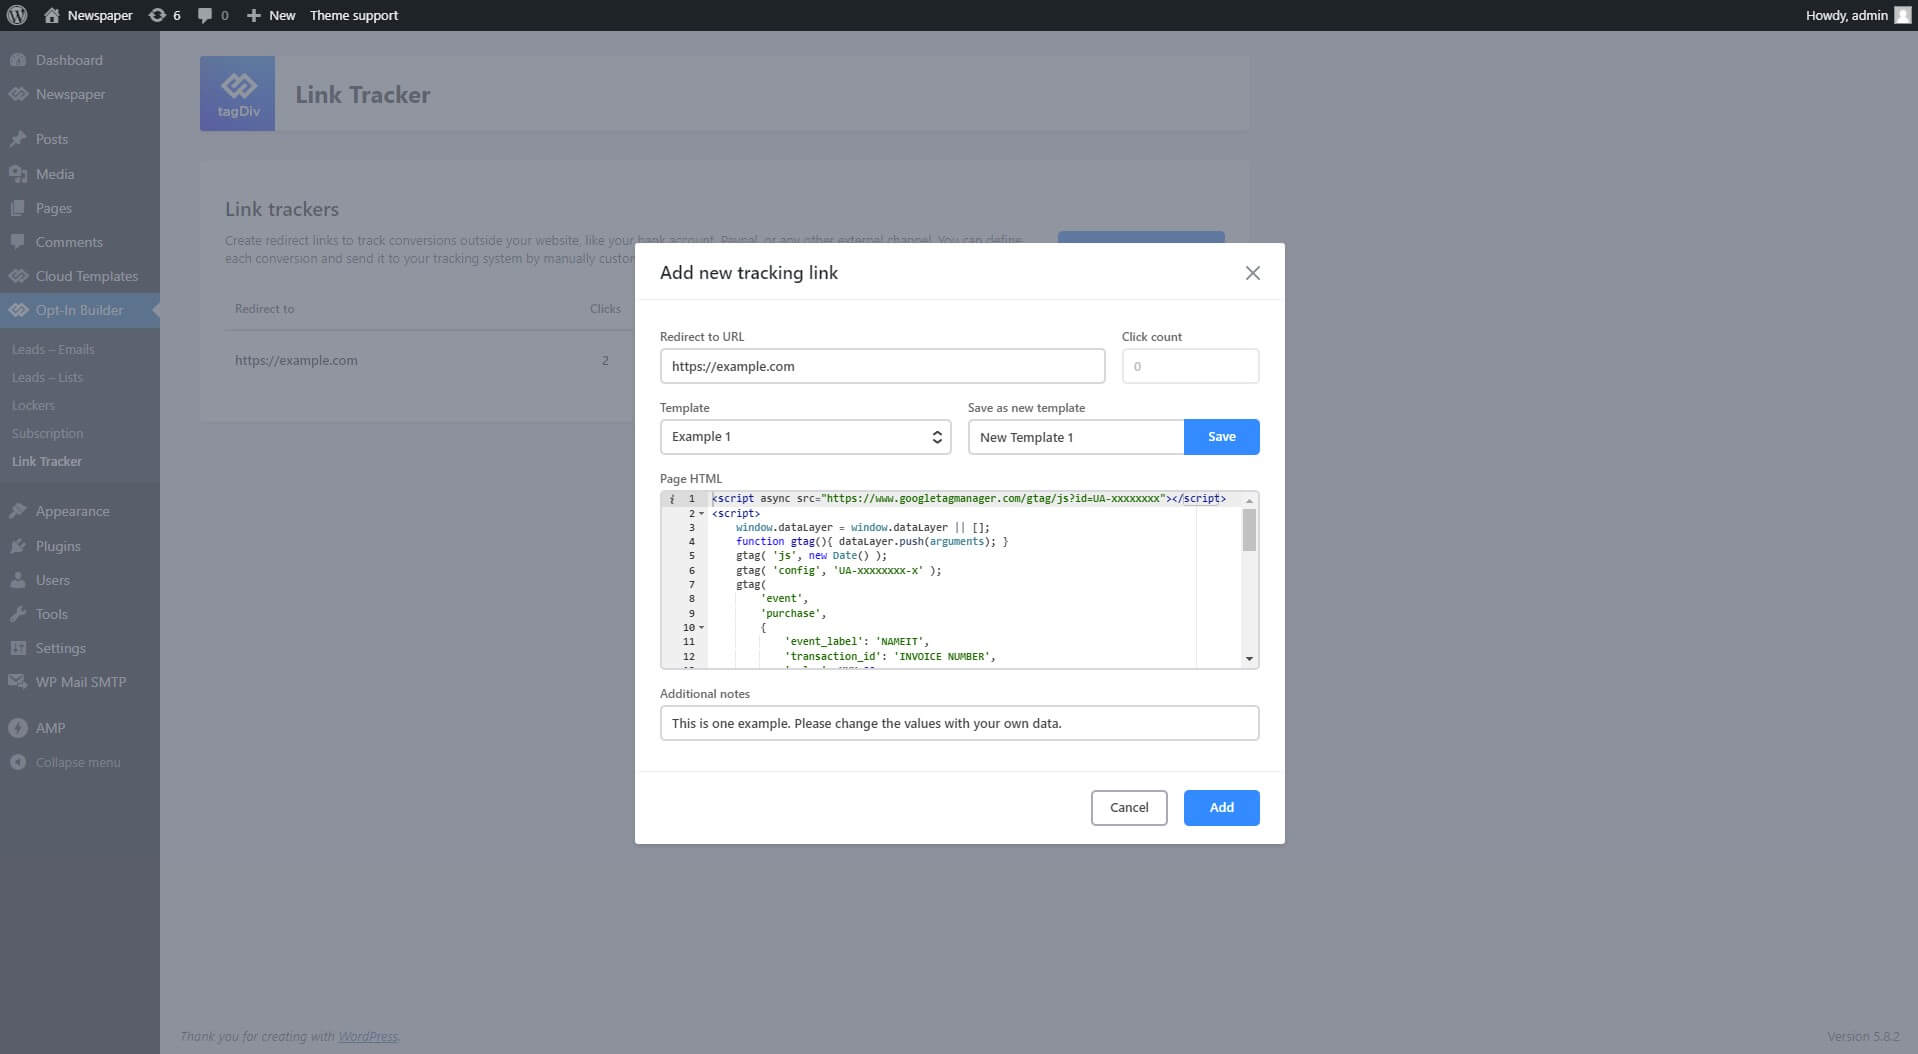The height and width of the screenshot is (1054, 1918).
Task: Click the blue Save template button
Action: [x=1221, y=437]
